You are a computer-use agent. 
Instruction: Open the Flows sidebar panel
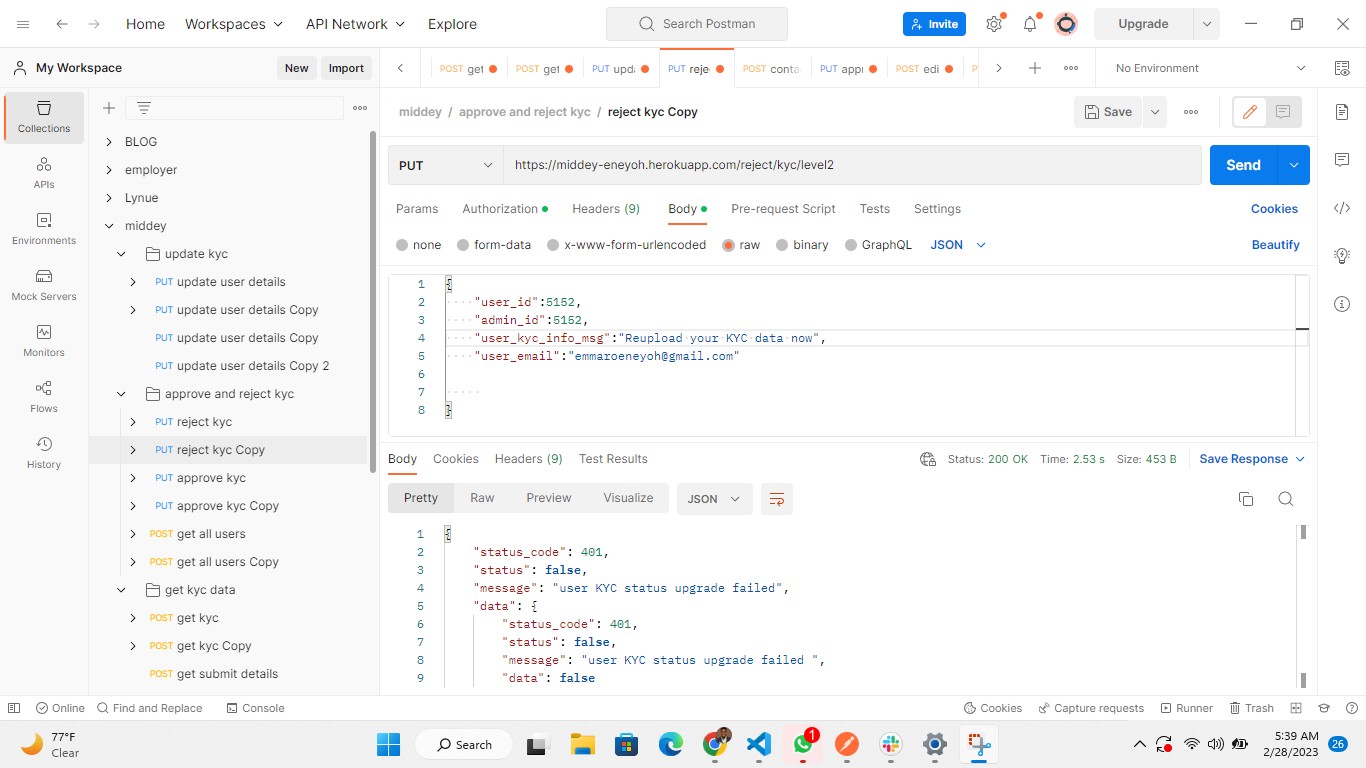point(43,397)
